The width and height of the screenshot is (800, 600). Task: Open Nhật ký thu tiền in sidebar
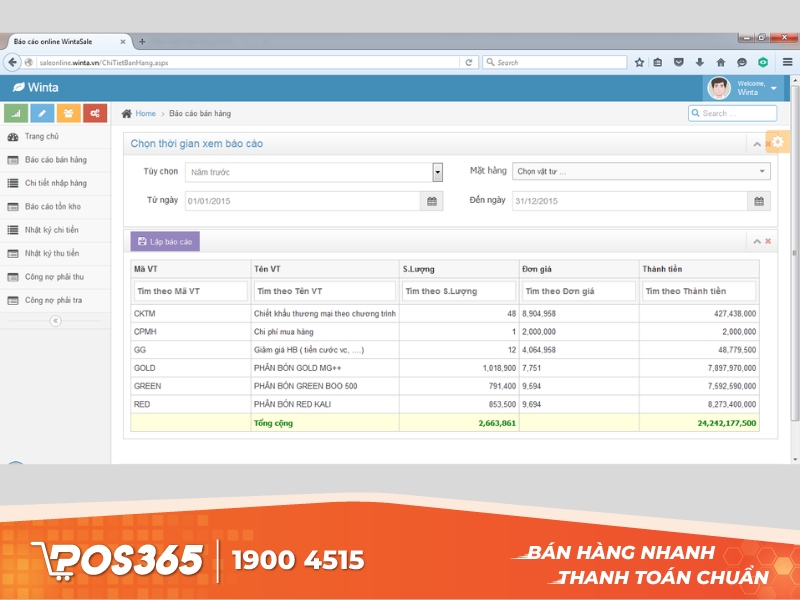(55, 254)
